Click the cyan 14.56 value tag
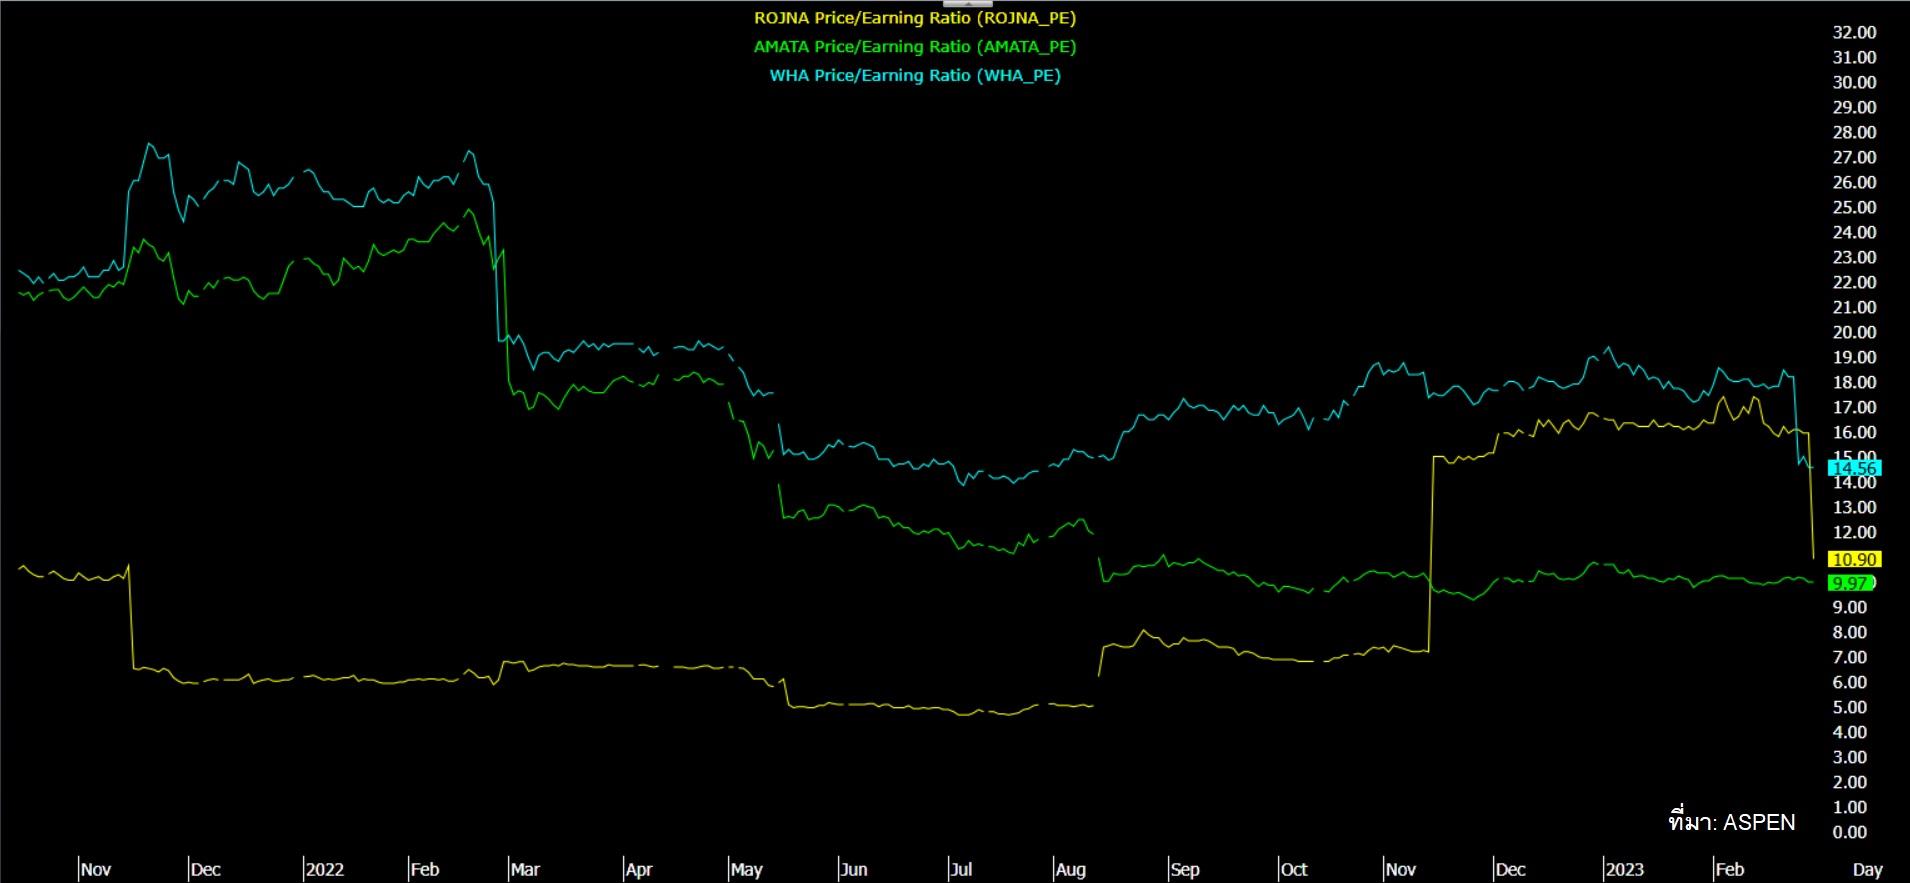Screen dimensions: 1910x883 click(1854, 468)
